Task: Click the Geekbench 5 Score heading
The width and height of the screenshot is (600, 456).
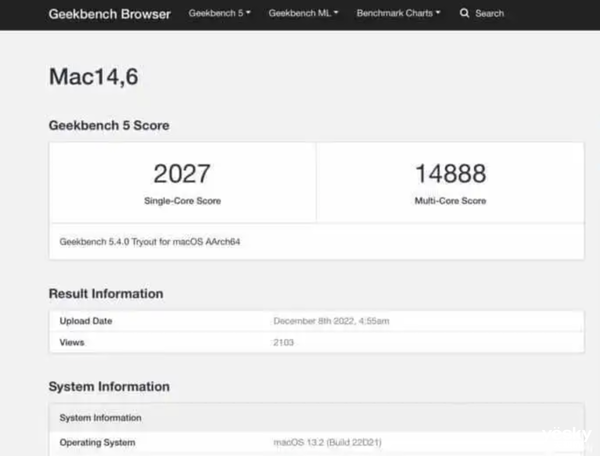Action: click(x=109, y=126)
